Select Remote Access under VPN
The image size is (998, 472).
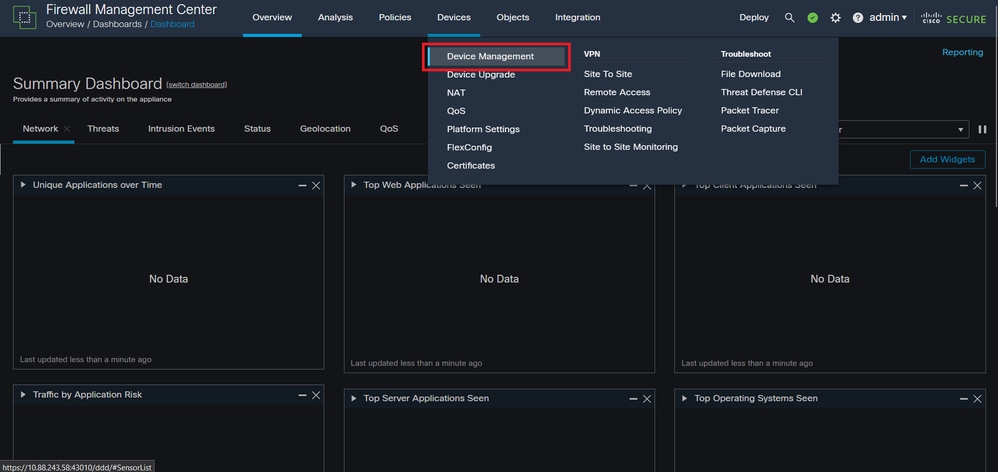[617, 92]
